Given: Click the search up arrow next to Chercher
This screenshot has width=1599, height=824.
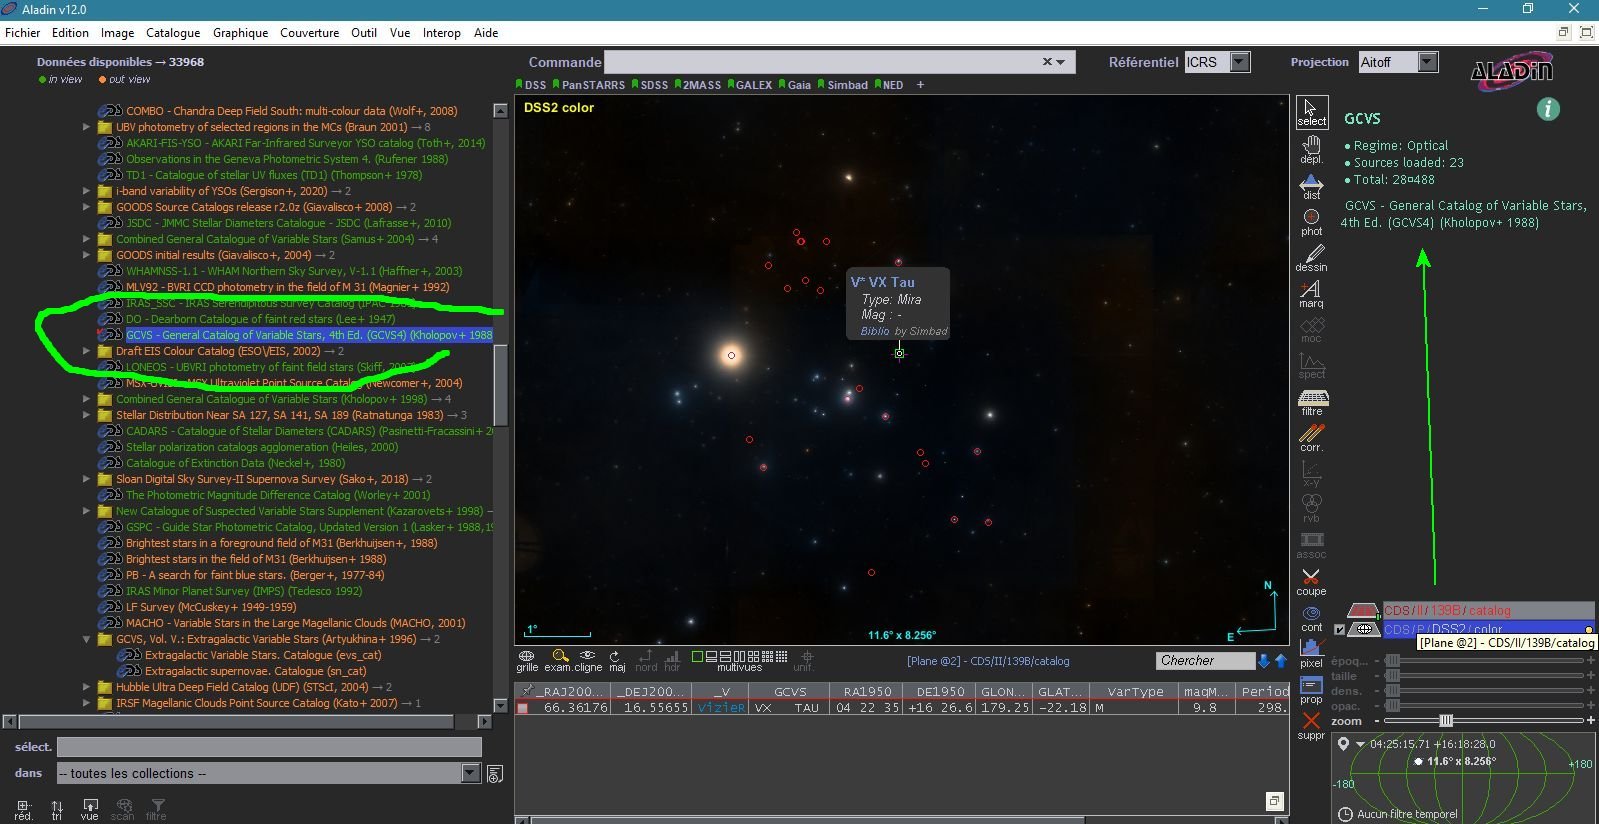Looking at the screenshot, I should [1281, 661].
